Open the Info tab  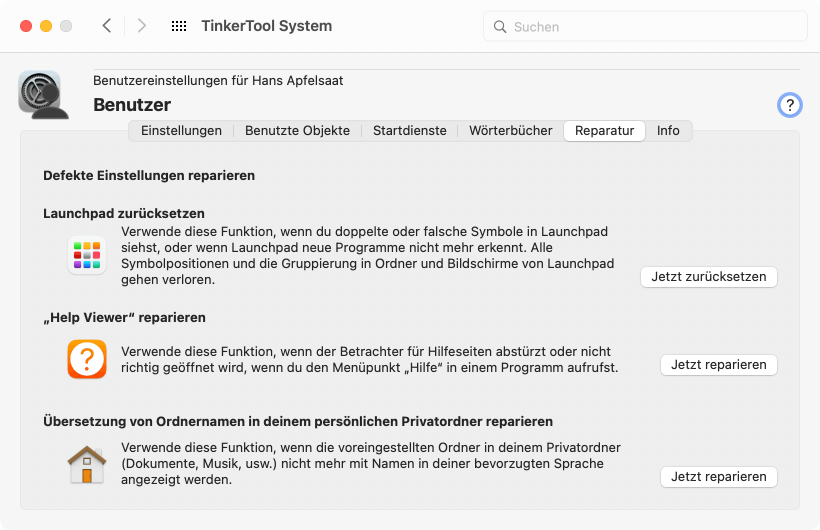(x=668, y=131)
